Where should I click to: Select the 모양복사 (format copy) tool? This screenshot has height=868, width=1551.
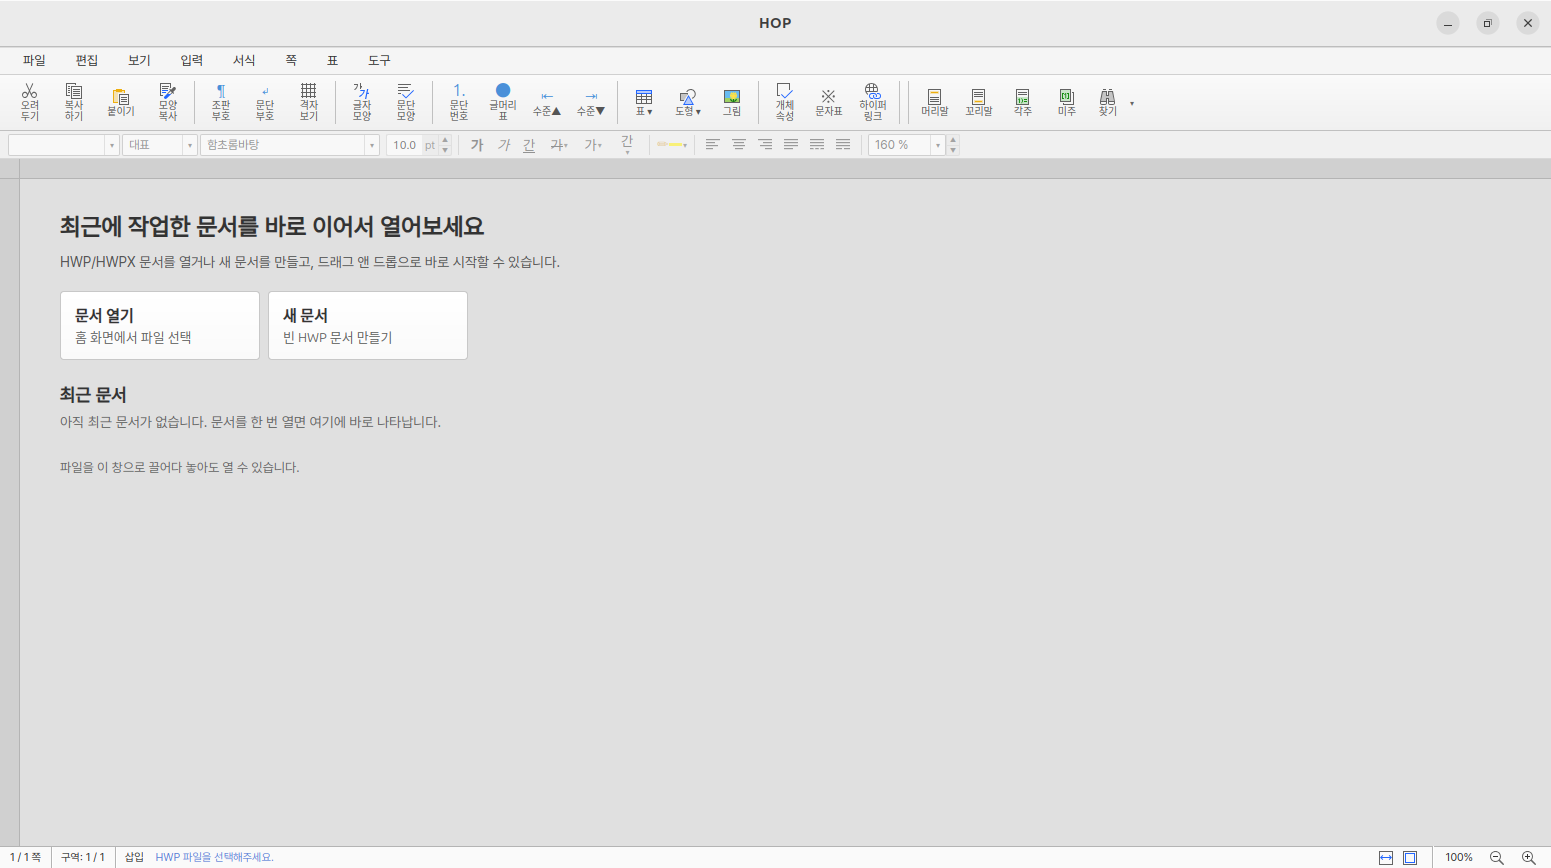pyautogui.click(x=168, y=102)
